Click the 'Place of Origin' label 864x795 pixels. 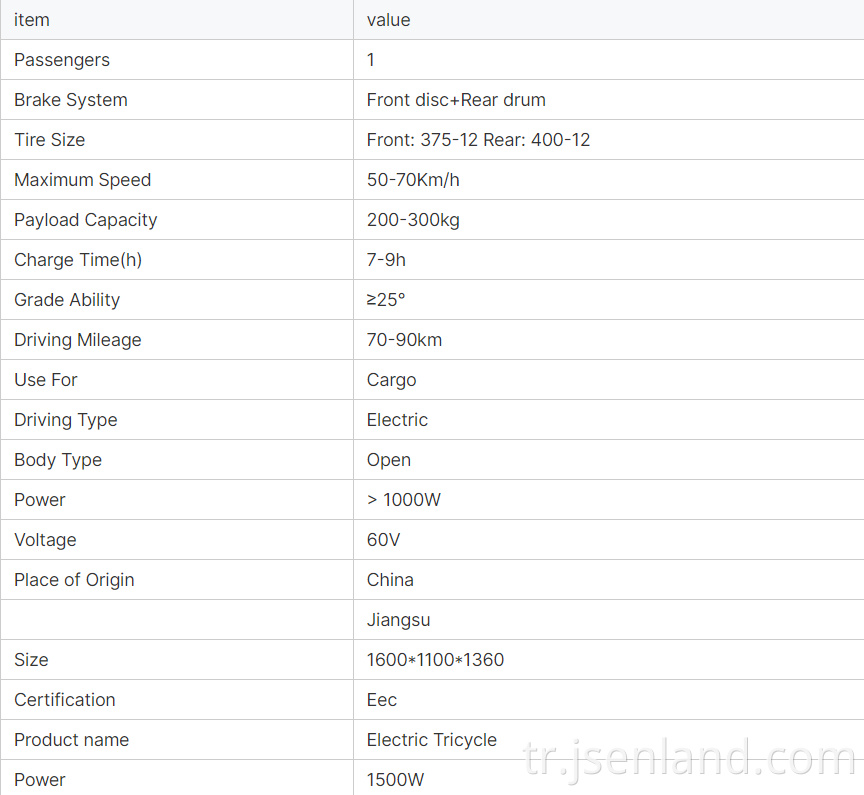click(x=74, y=580)
